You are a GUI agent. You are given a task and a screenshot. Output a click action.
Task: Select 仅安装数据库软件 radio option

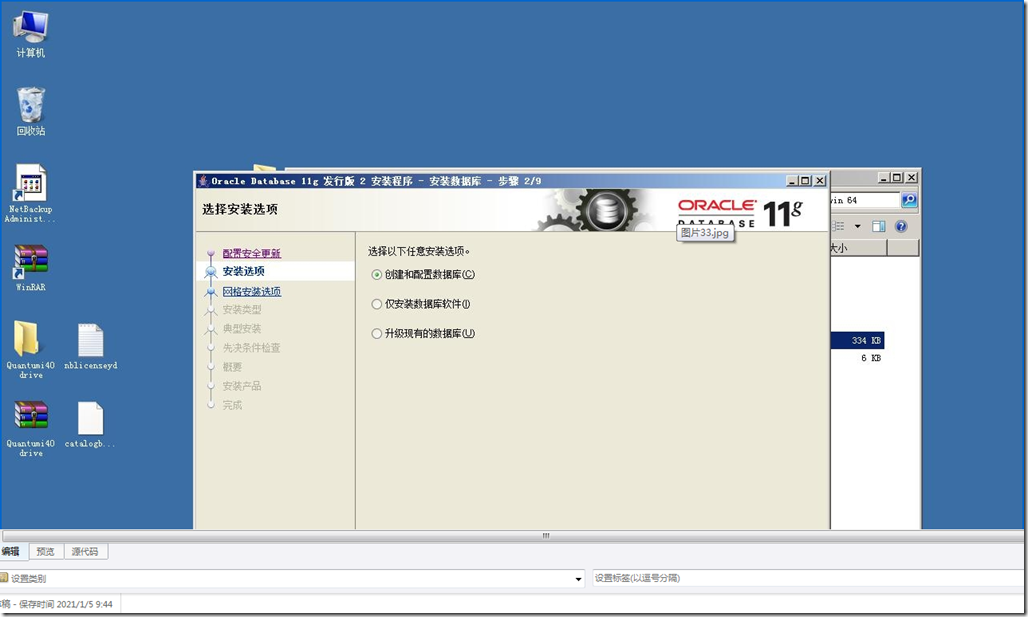(376, 304)
